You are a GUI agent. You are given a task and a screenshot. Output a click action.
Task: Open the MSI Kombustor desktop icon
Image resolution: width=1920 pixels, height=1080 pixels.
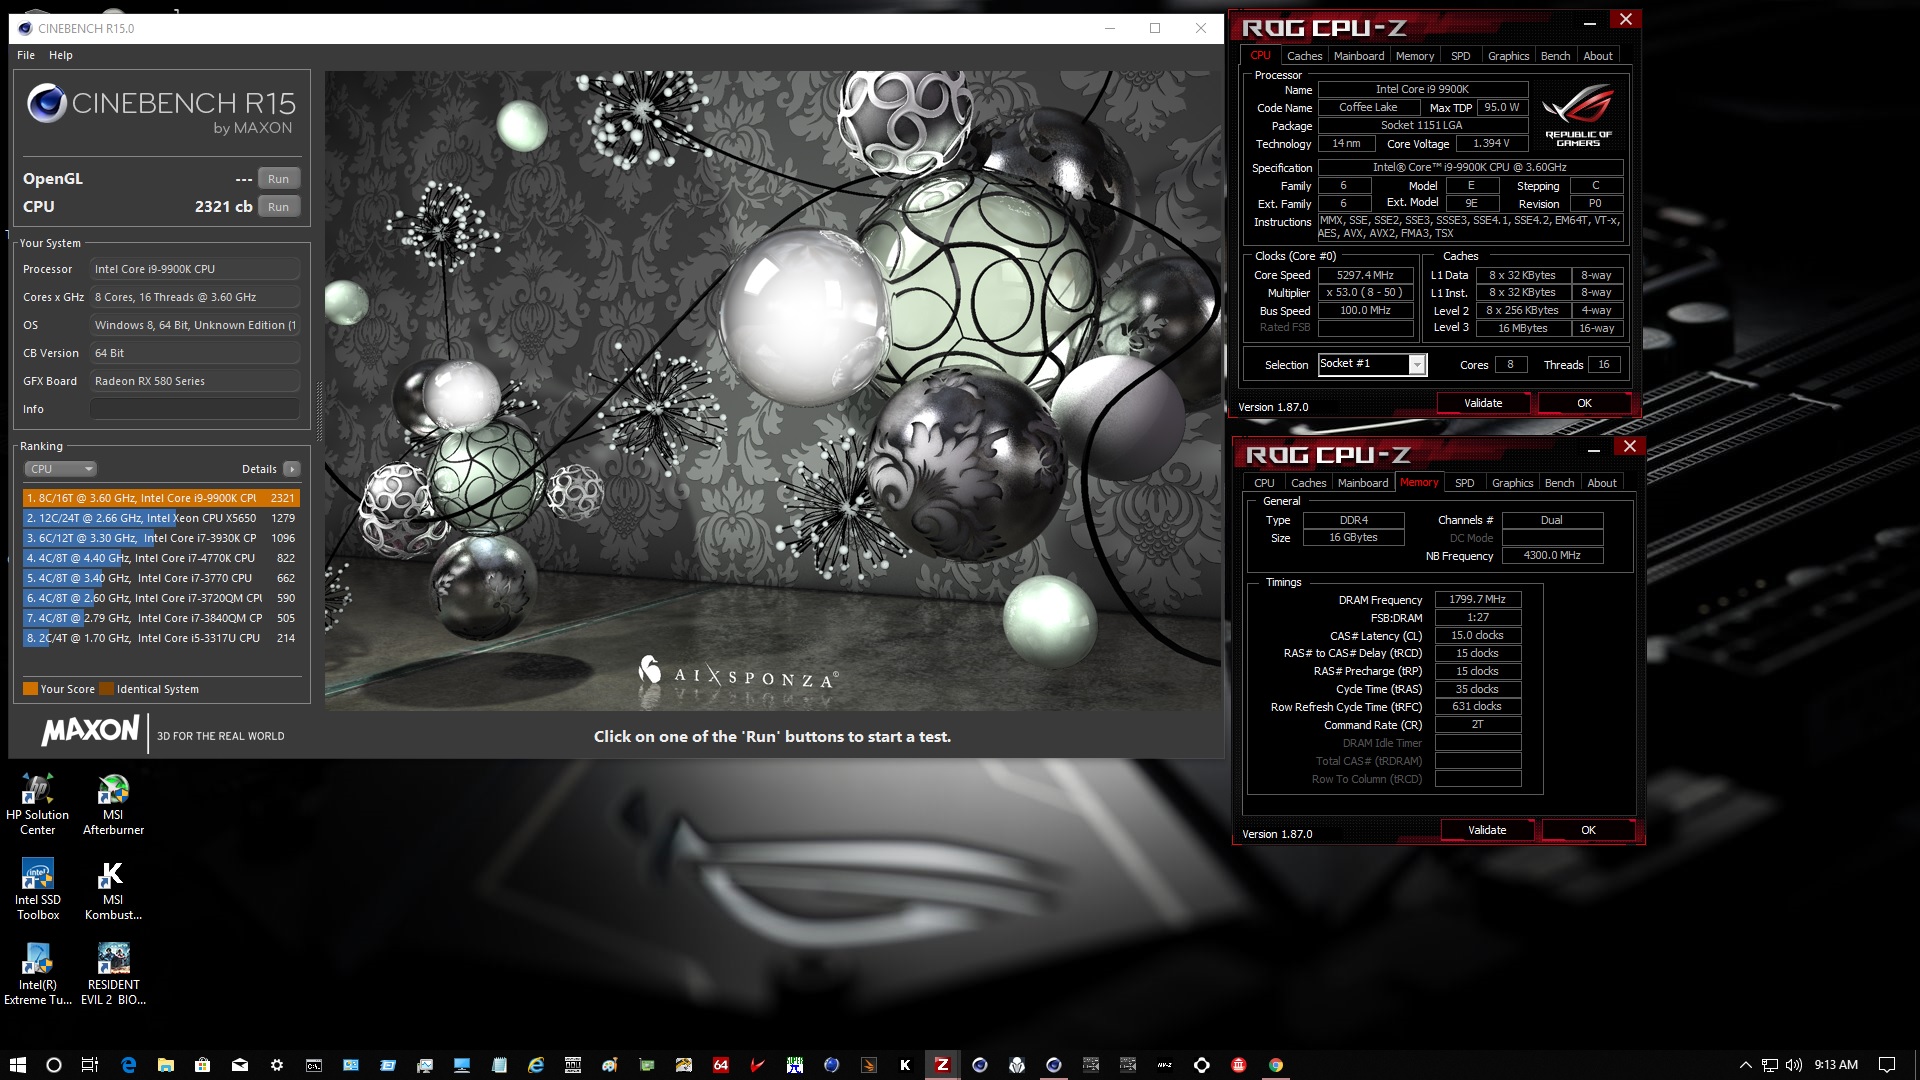click(x=113, y=888)
